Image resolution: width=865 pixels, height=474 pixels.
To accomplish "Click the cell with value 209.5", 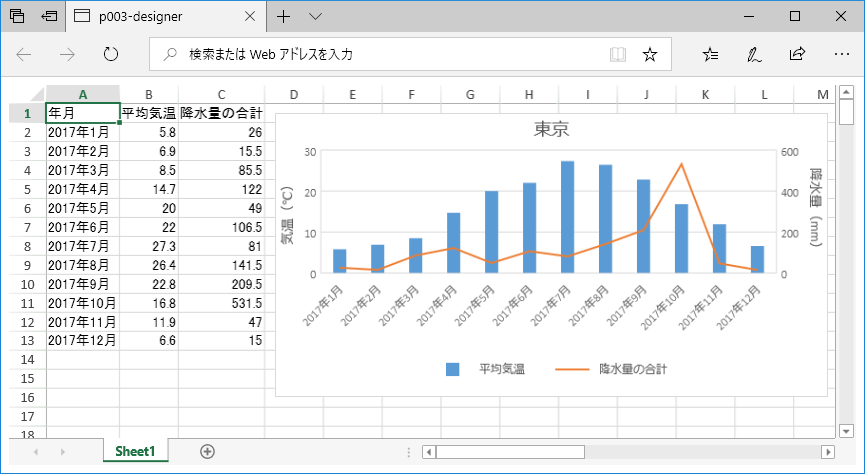I will tap(221, 284).
